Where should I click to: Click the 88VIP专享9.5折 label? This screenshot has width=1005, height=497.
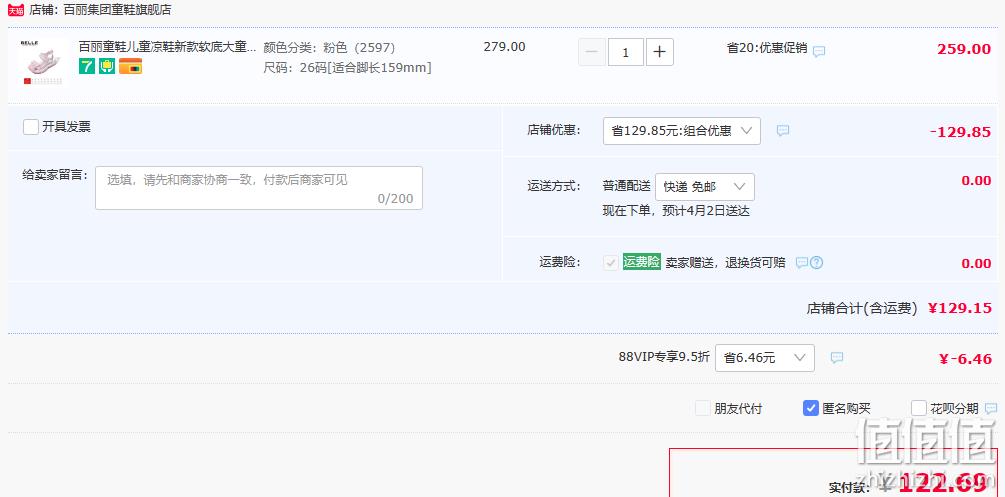point(664,358)
